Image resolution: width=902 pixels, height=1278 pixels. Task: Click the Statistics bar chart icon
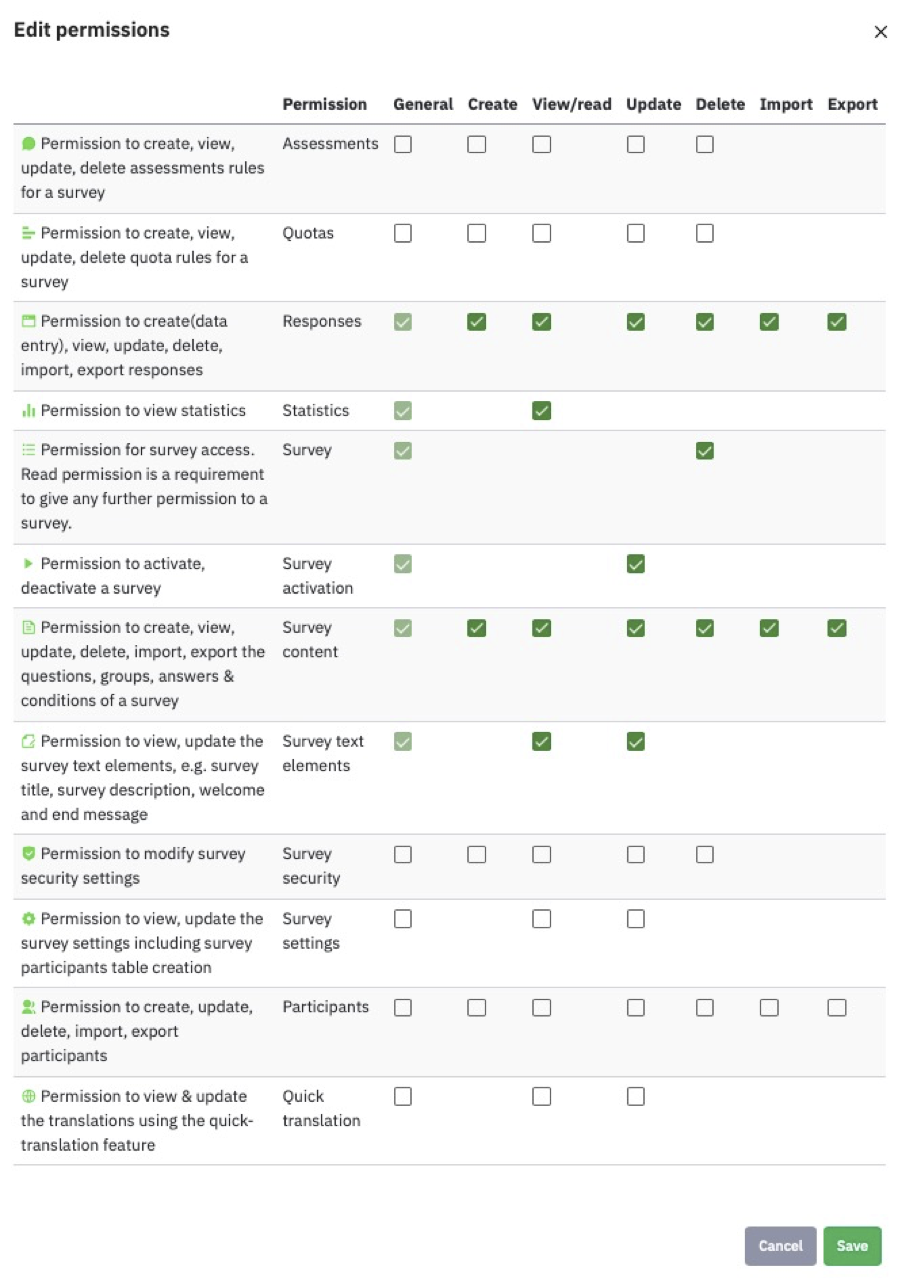pyautogui.click(x=29, y=411)
